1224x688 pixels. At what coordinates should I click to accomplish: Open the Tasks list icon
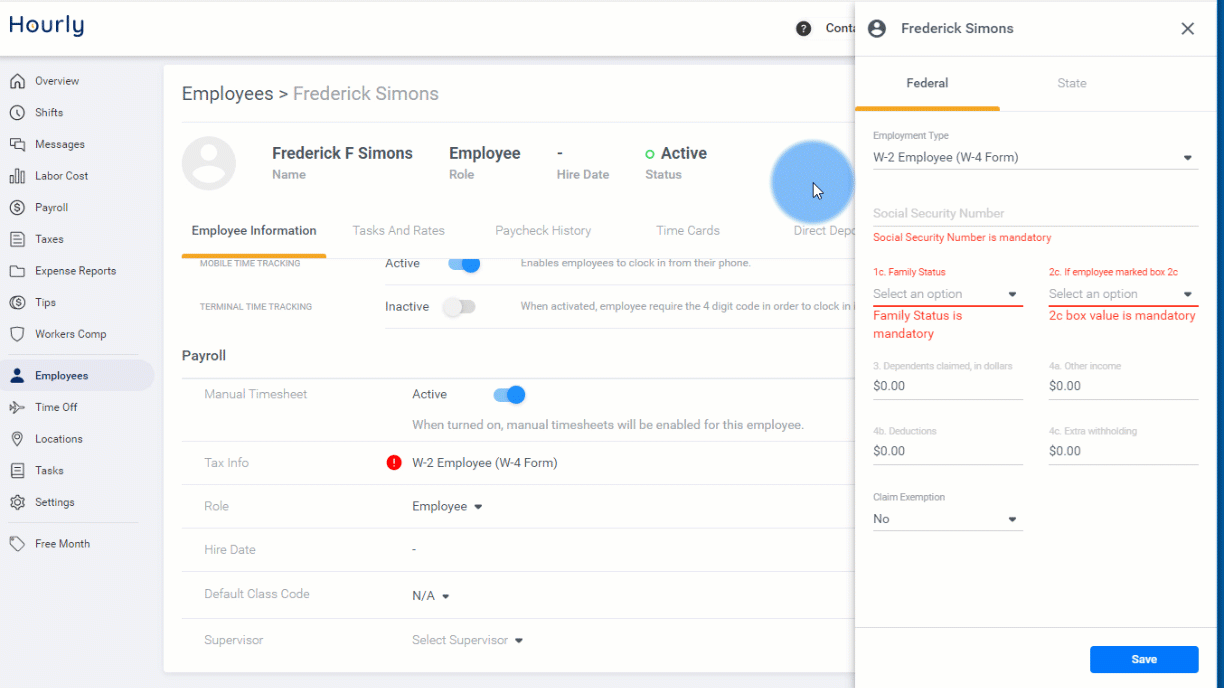(x=17, y=470)
